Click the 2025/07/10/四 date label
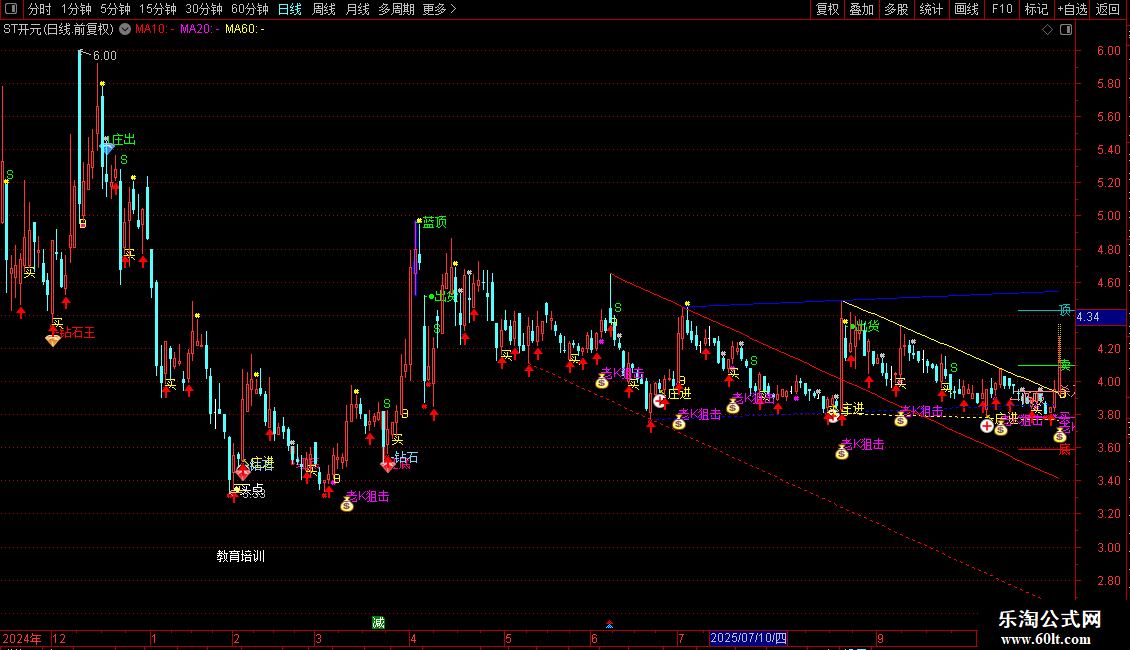This screenshot has width=1130, height=650. click(x=748, y=638)
